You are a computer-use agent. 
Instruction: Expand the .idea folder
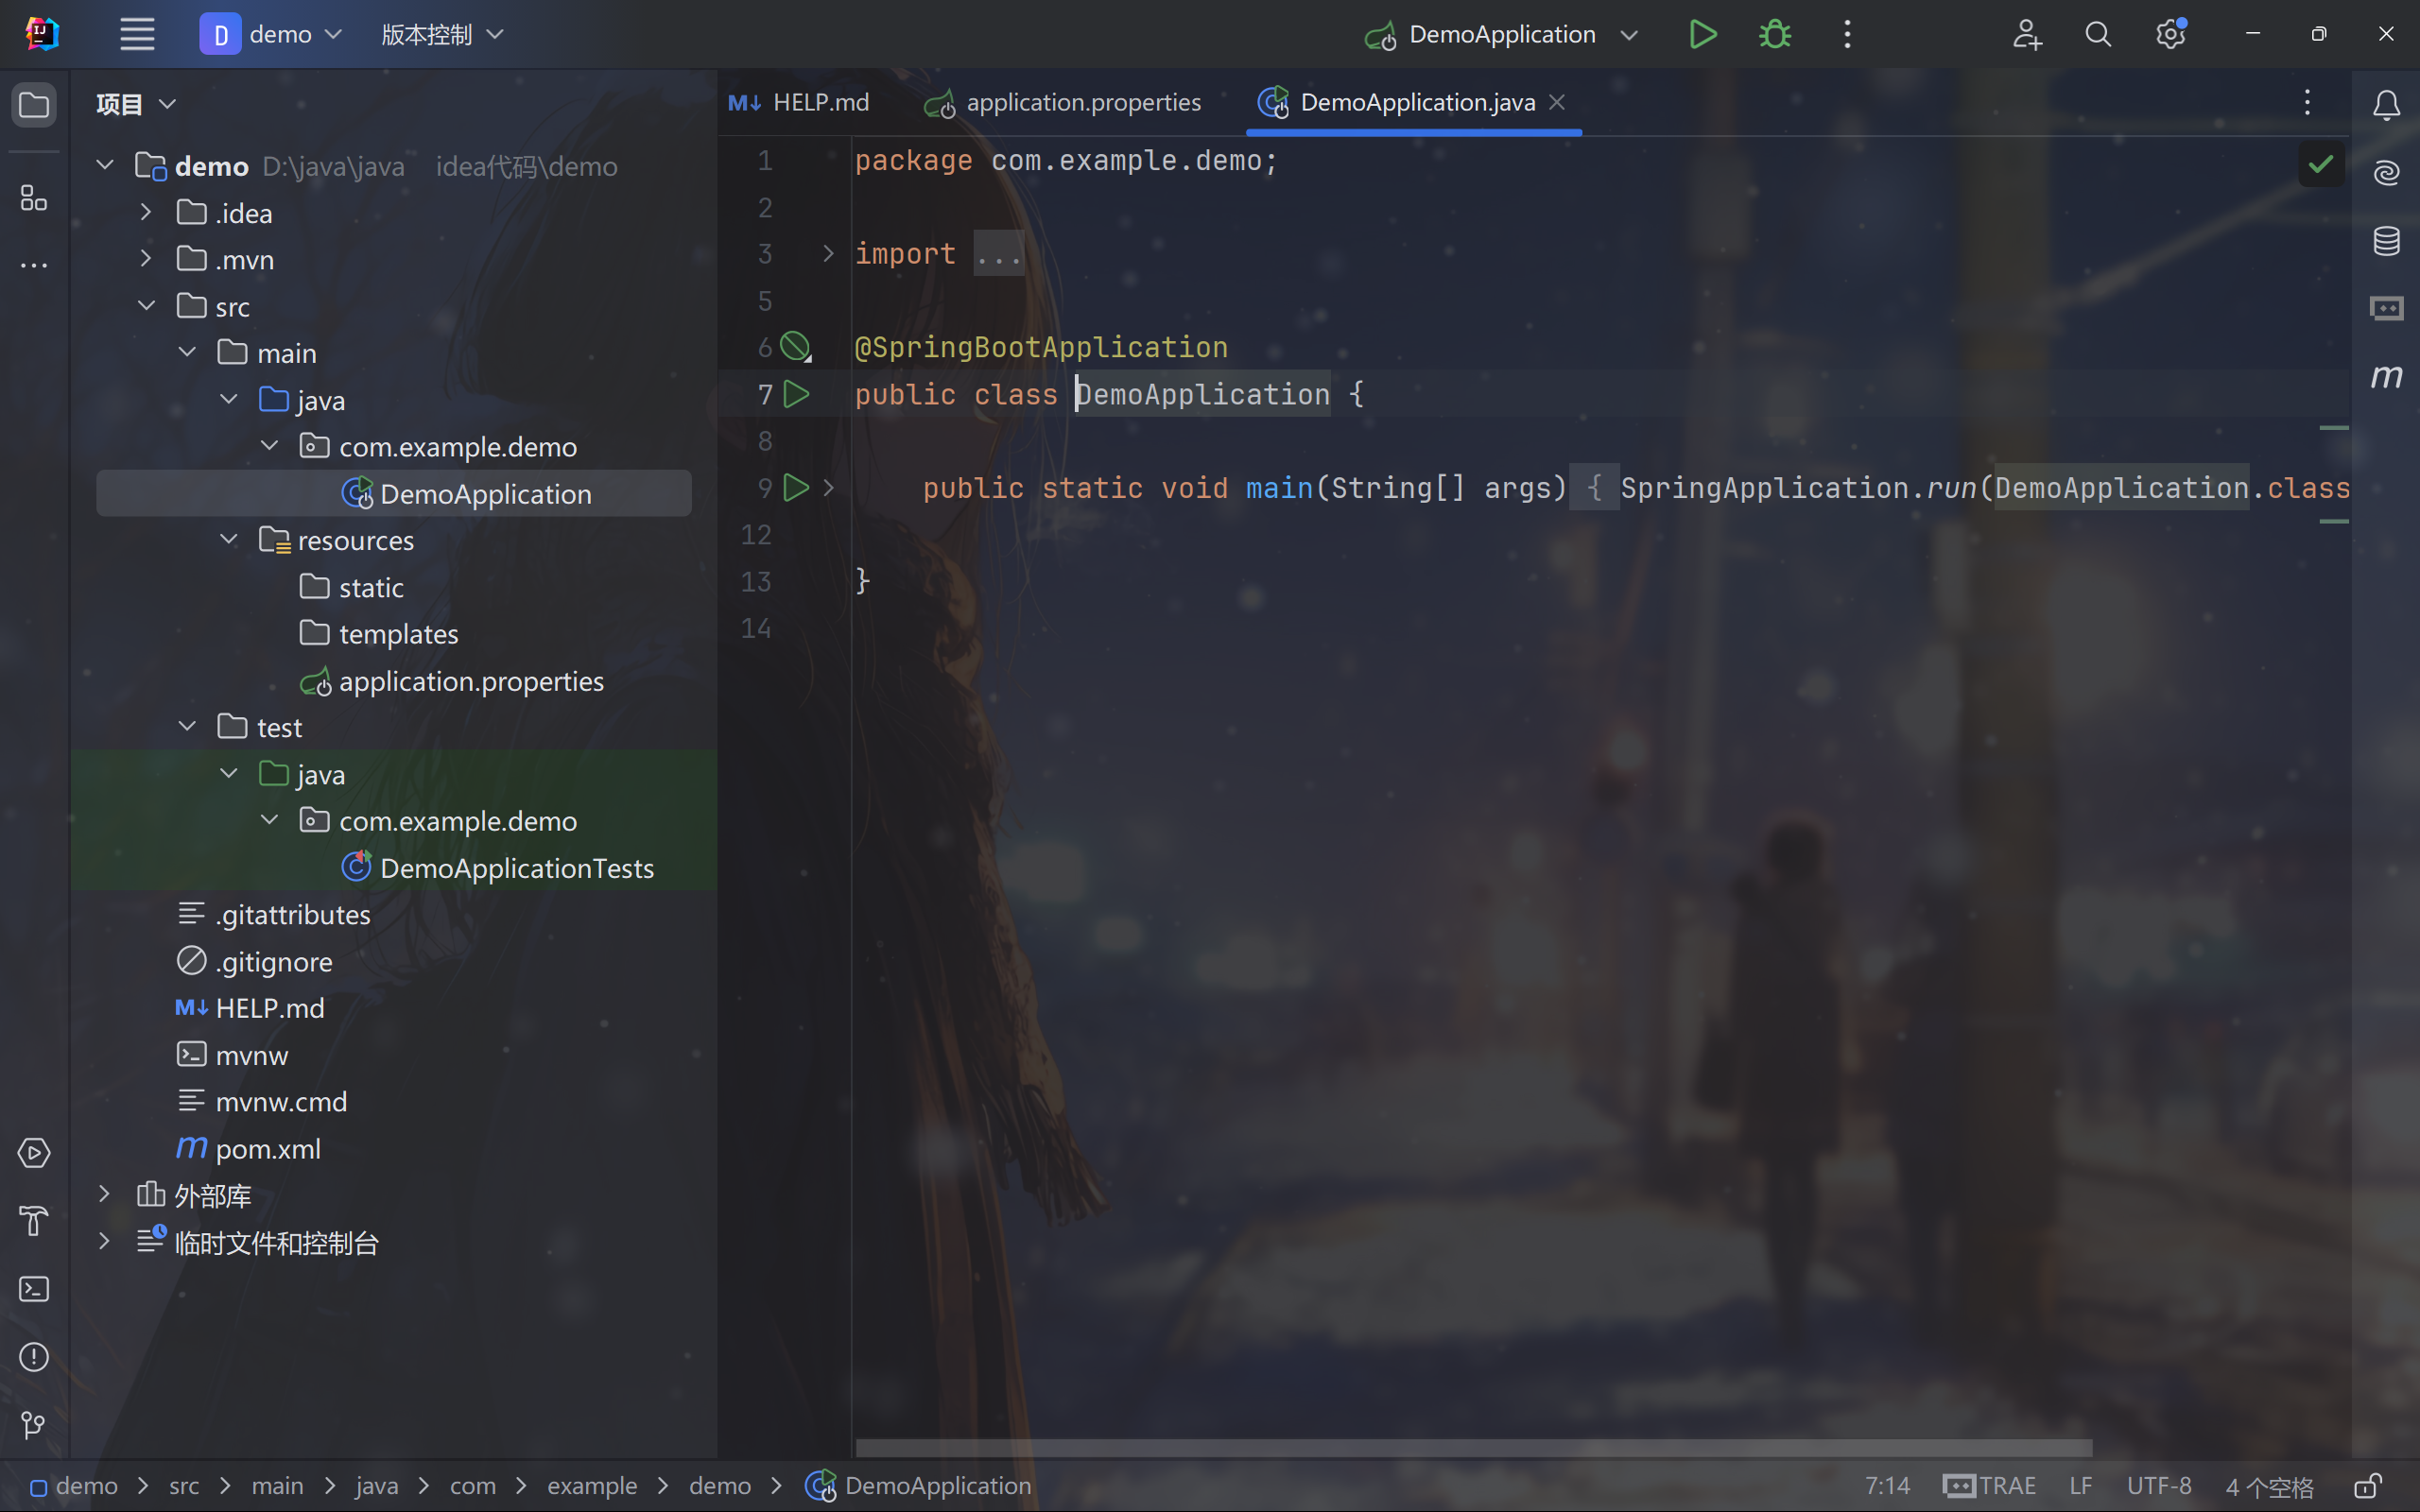146,212
